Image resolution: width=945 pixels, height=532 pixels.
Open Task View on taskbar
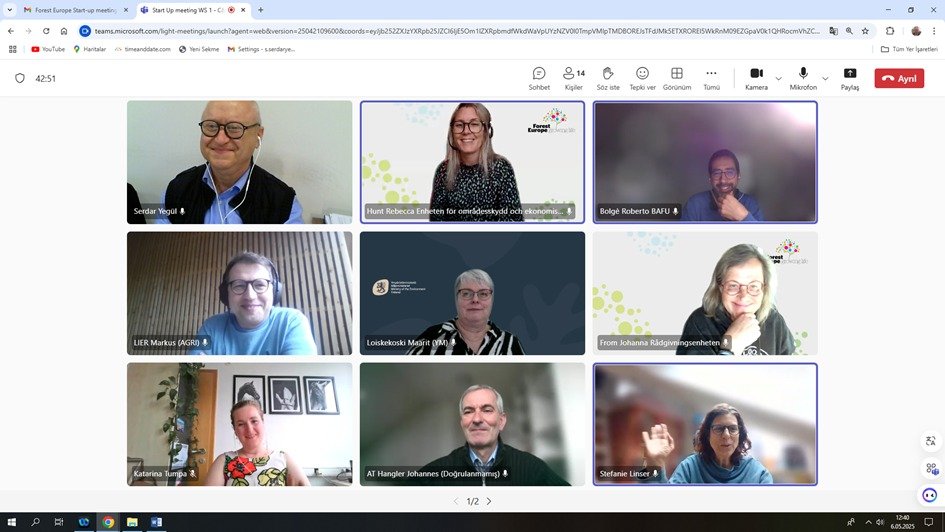58,522
